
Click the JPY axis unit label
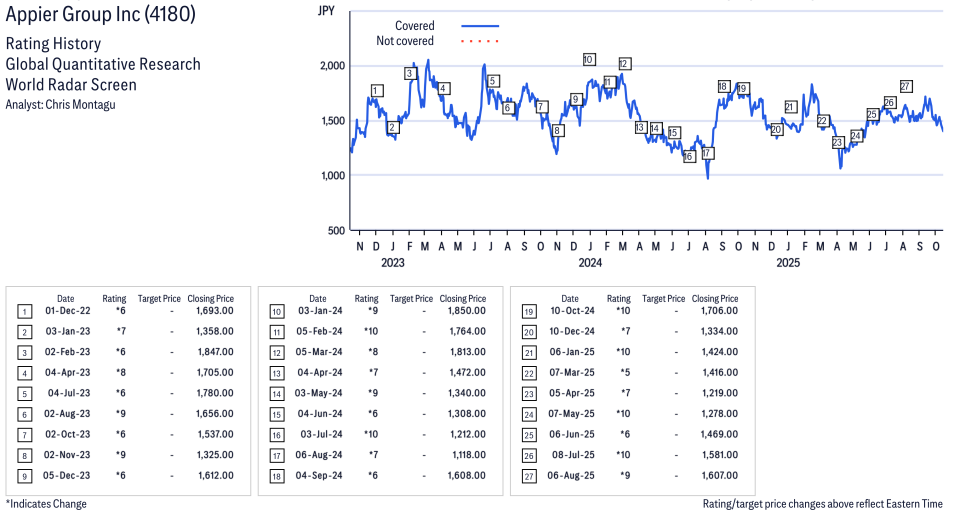click(x=325, y=11)
